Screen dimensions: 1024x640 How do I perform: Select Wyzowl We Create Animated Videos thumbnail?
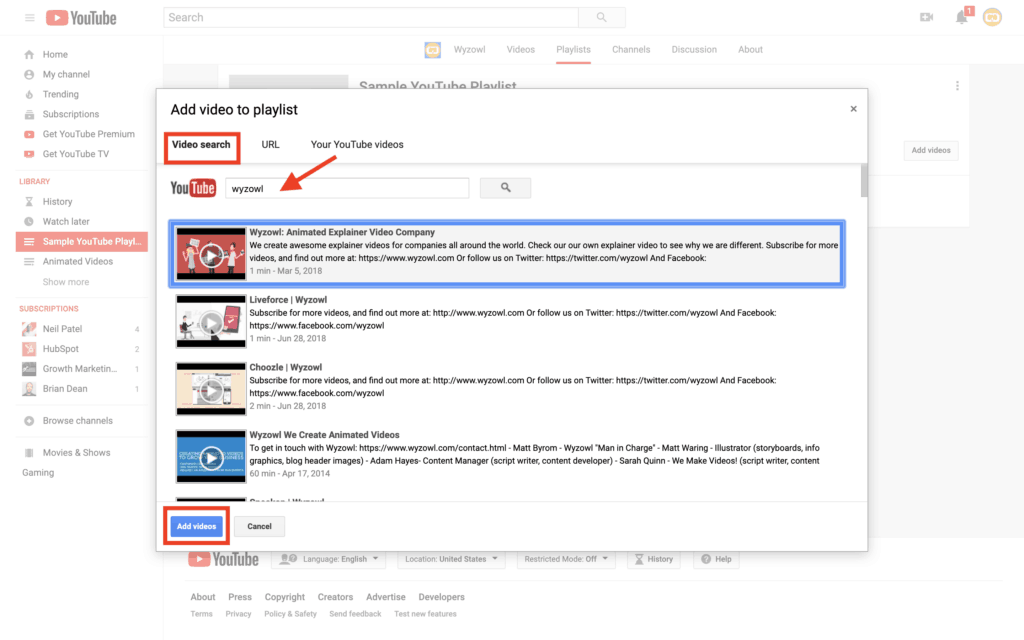(x=211, y=456)
